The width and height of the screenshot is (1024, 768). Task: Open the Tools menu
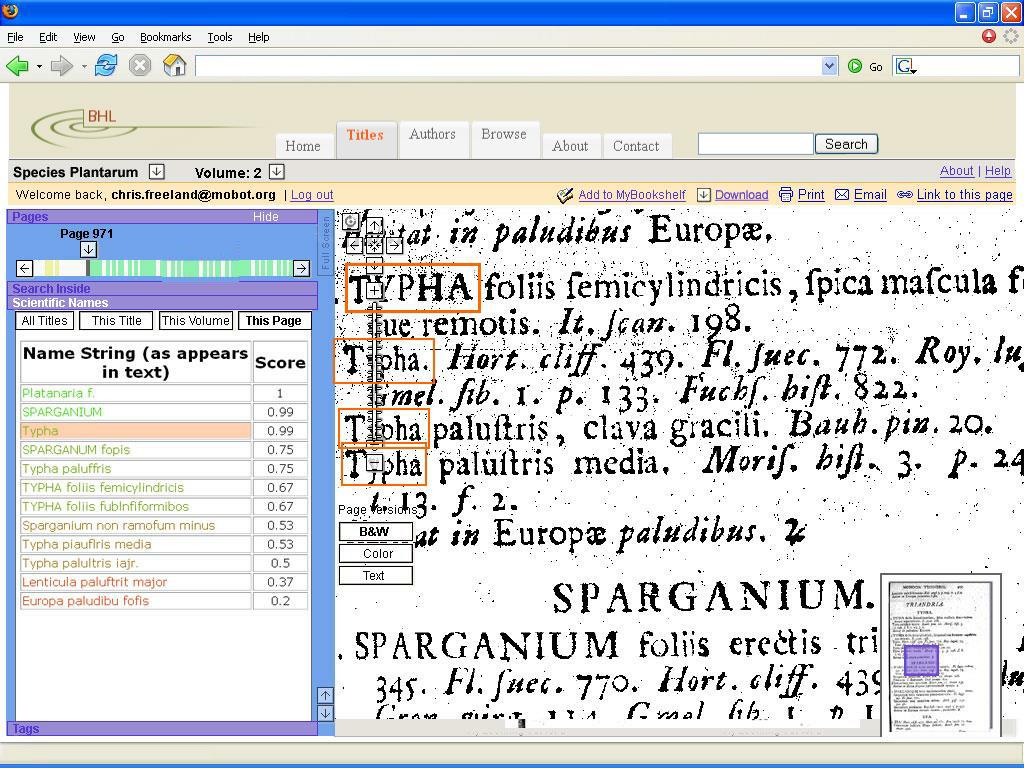220,37
